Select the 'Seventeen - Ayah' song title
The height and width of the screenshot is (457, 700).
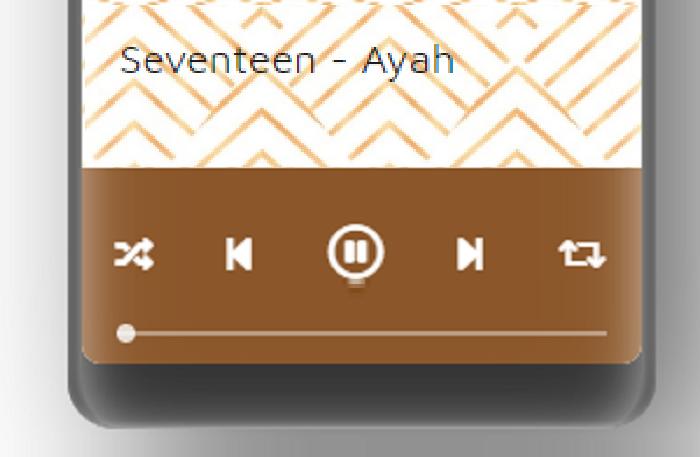click(x=288, y=61)
